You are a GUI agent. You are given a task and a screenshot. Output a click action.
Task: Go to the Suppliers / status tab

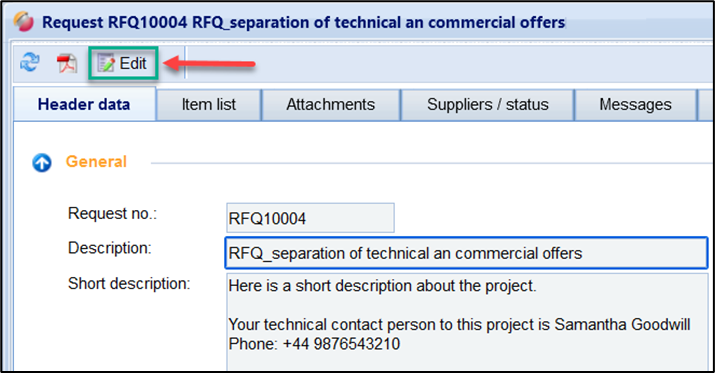[487, 104]
